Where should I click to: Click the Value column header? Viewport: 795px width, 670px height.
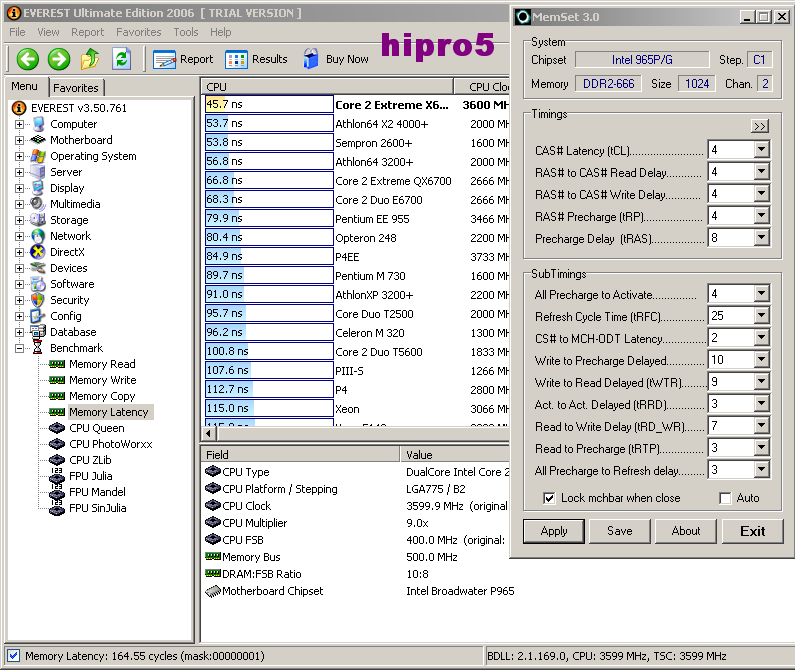tap(456, 454)
